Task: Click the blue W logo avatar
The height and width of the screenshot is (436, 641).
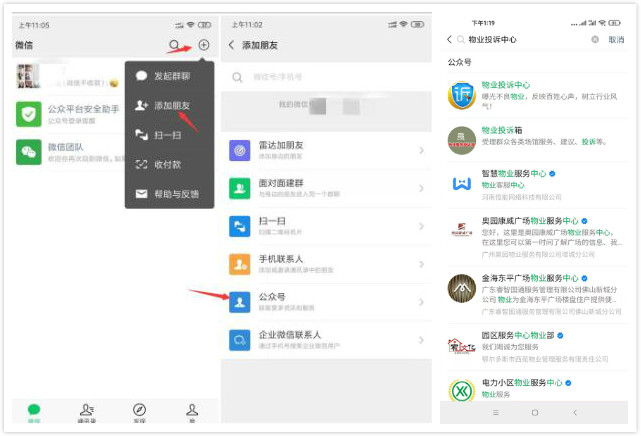Action: (x=462, y=184)
